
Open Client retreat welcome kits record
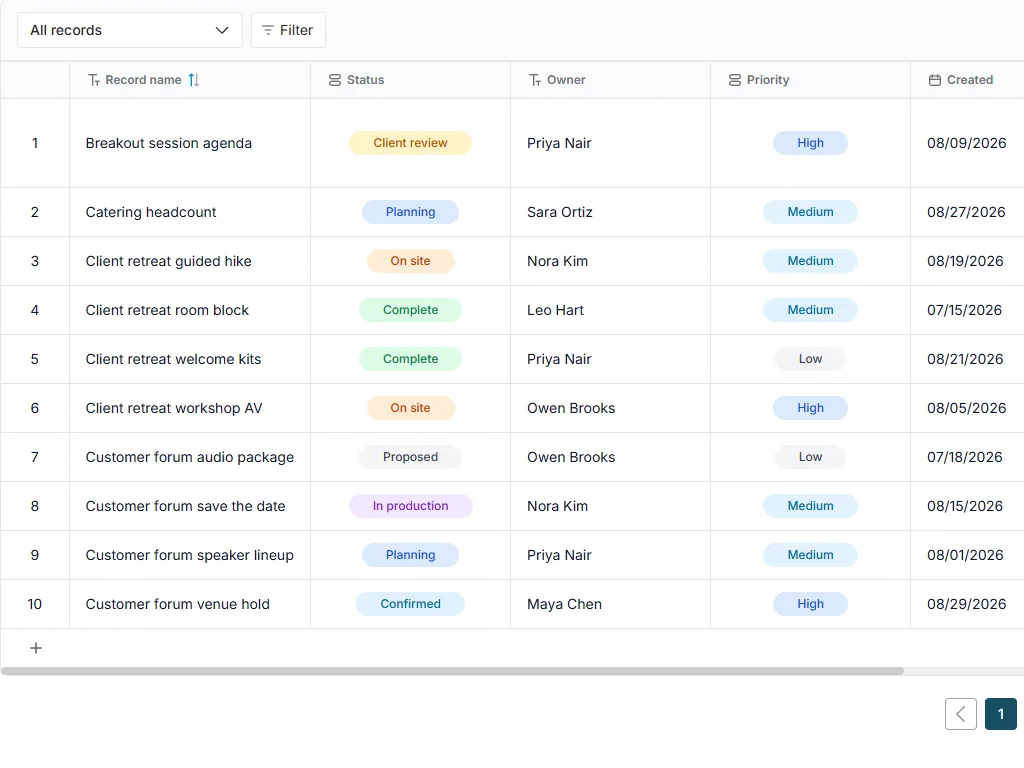coord(173,359)
